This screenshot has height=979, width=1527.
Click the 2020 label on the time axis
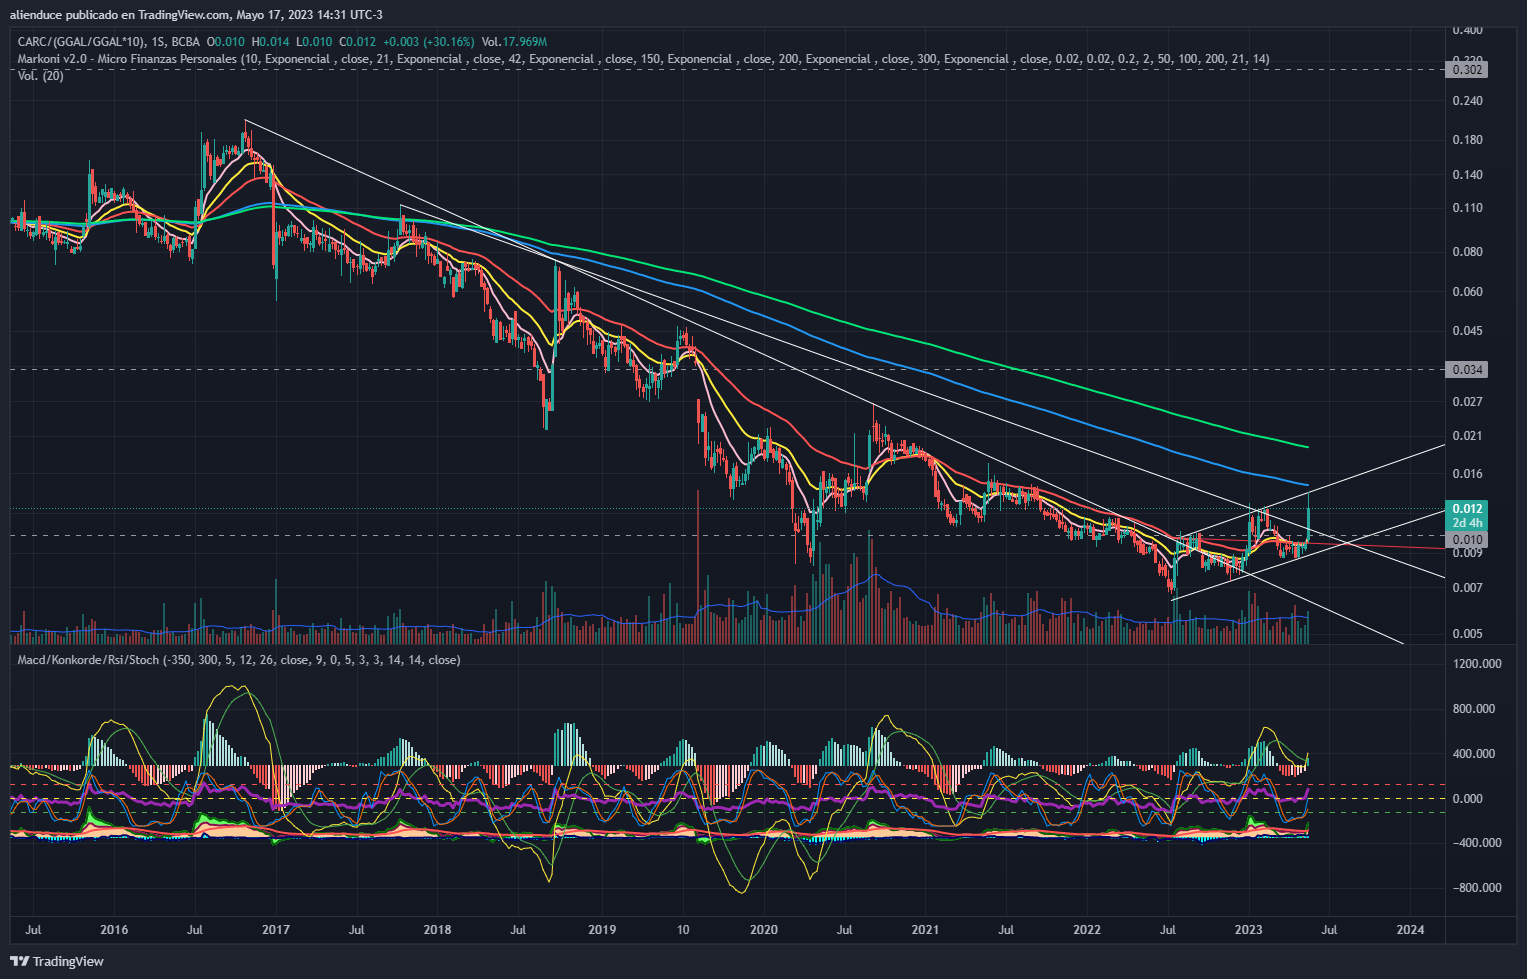pos(763,930)
